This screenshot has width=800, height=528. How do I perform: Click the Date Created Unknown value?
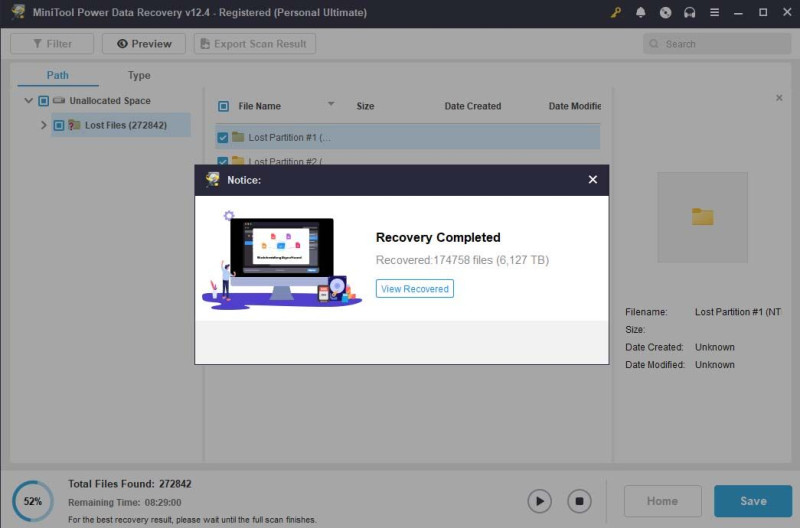point(715,347)
